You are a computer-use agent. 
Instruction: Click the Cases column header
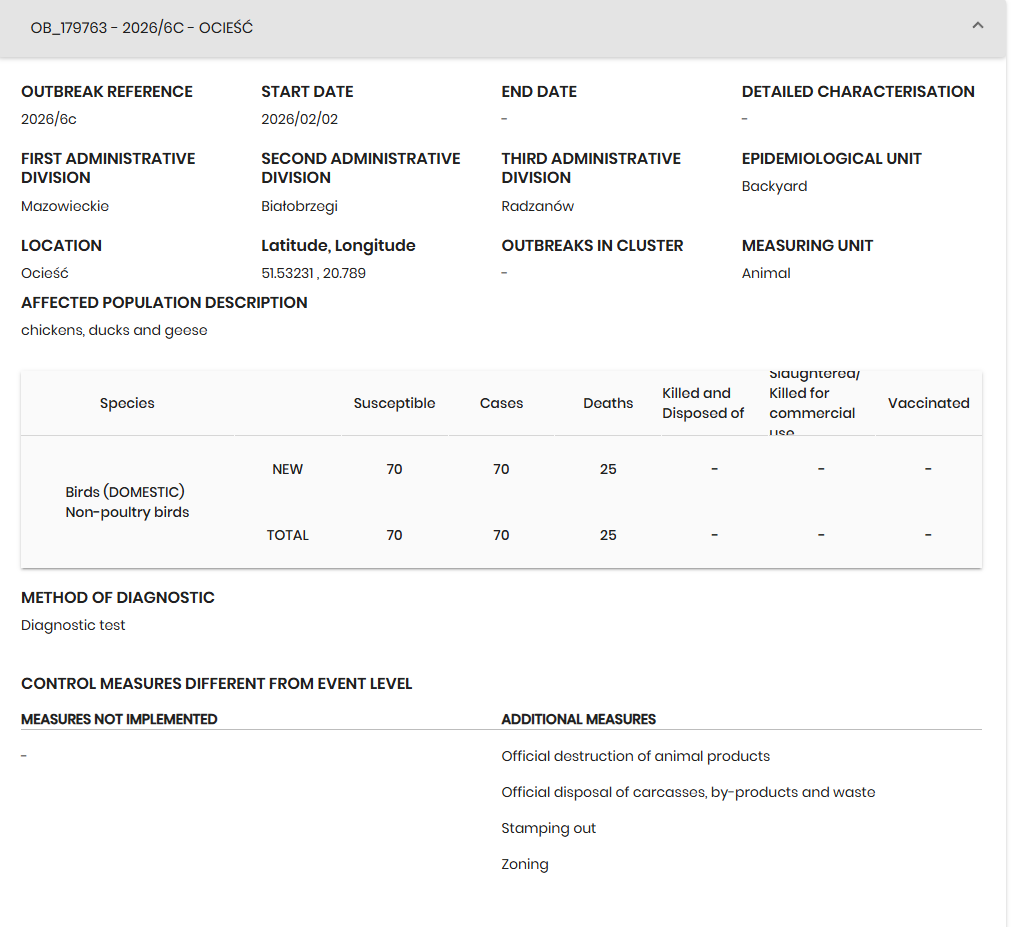click(x=501, y=403)
